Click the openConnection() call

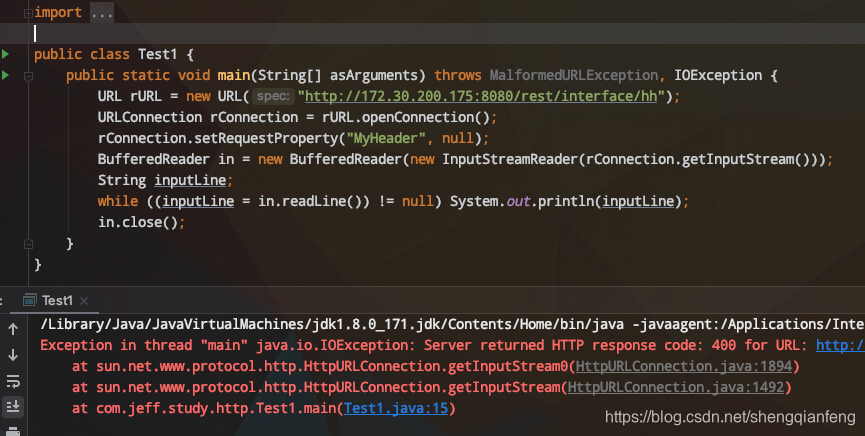pos(425,117)
